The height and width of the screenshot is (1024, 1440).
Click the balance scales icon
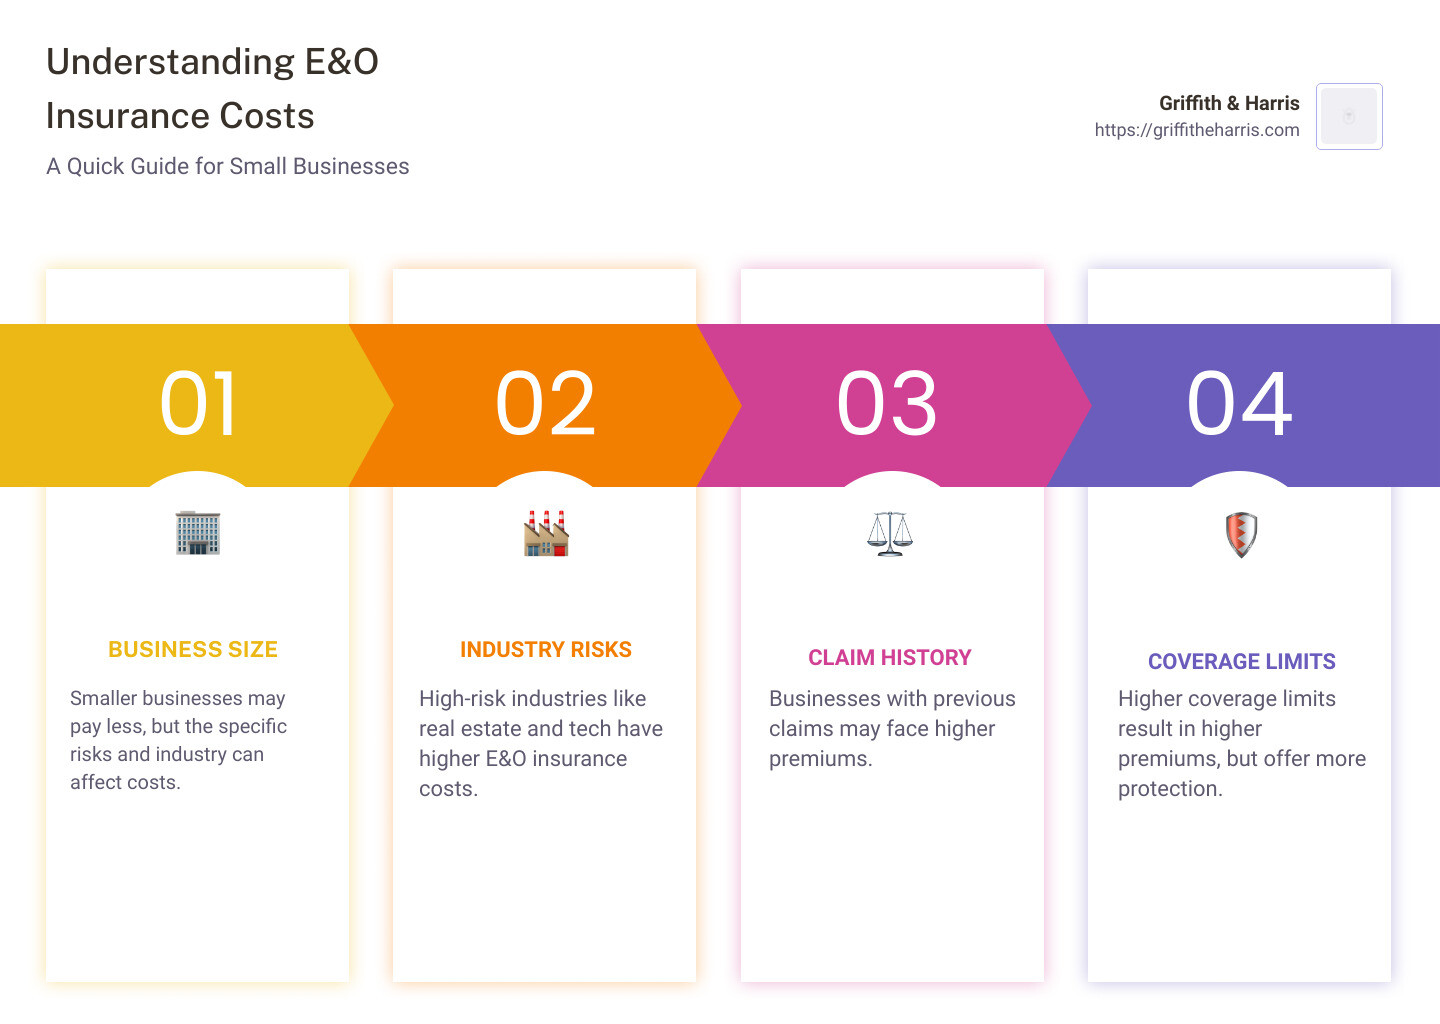(x=890, y=534)
